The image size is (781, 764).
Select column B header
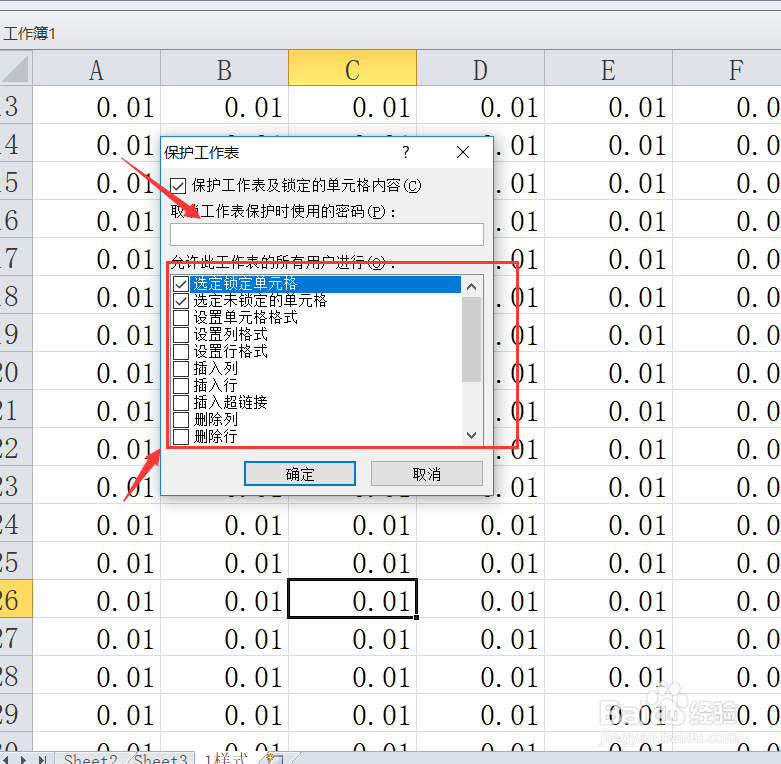tap(224, 68)
